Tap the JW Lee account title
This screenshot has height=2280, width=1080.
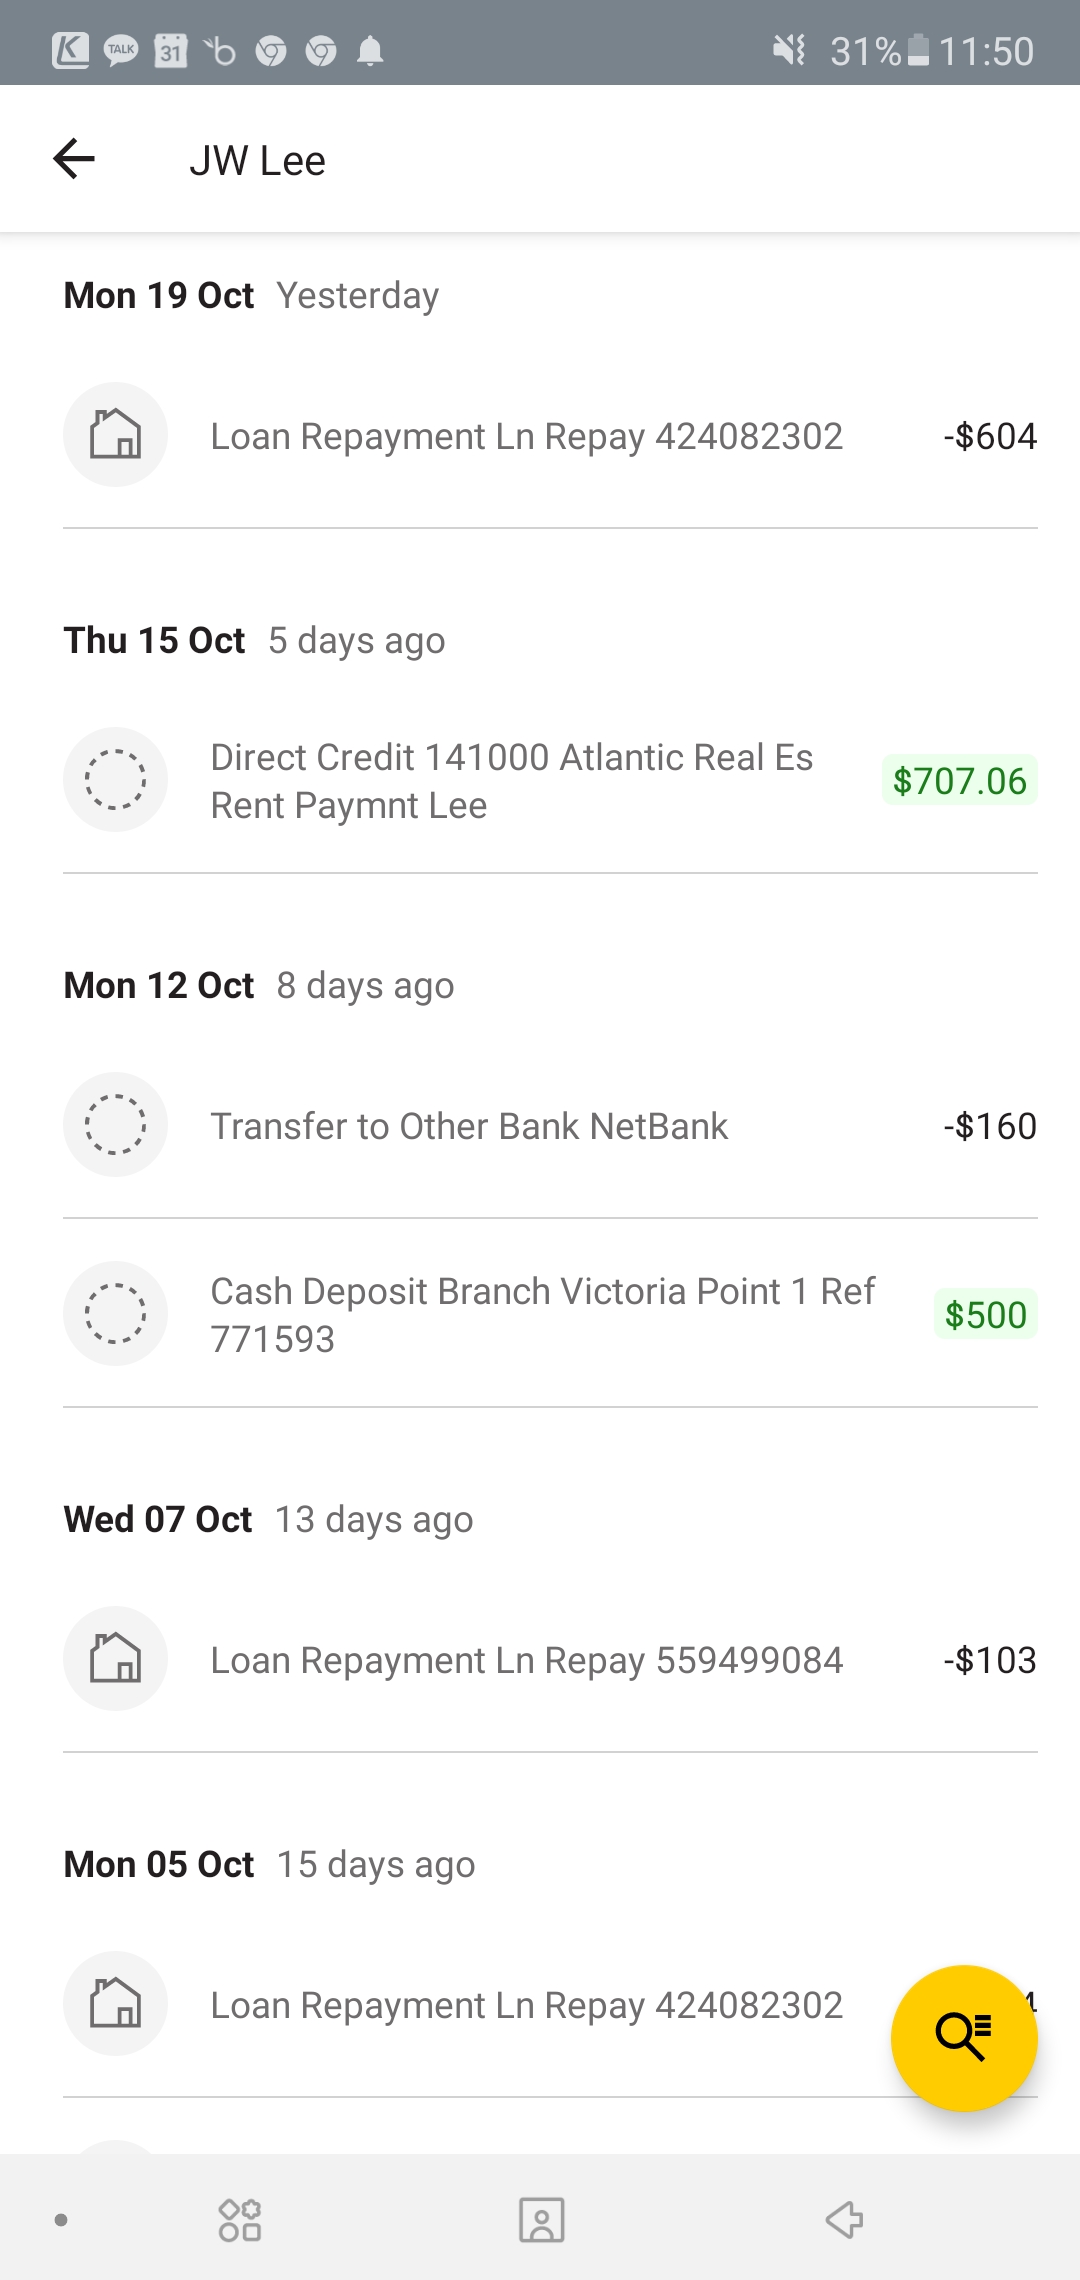click(257, 161)
